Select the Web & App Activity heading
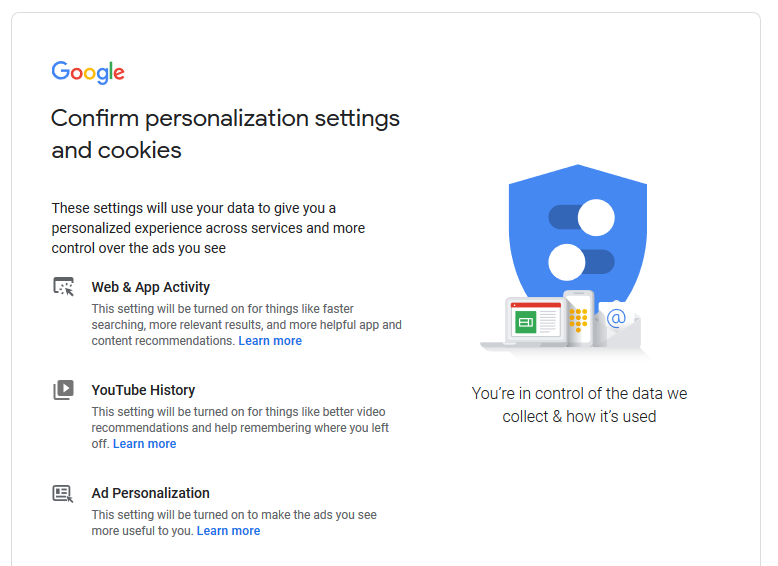 (150, 287)
